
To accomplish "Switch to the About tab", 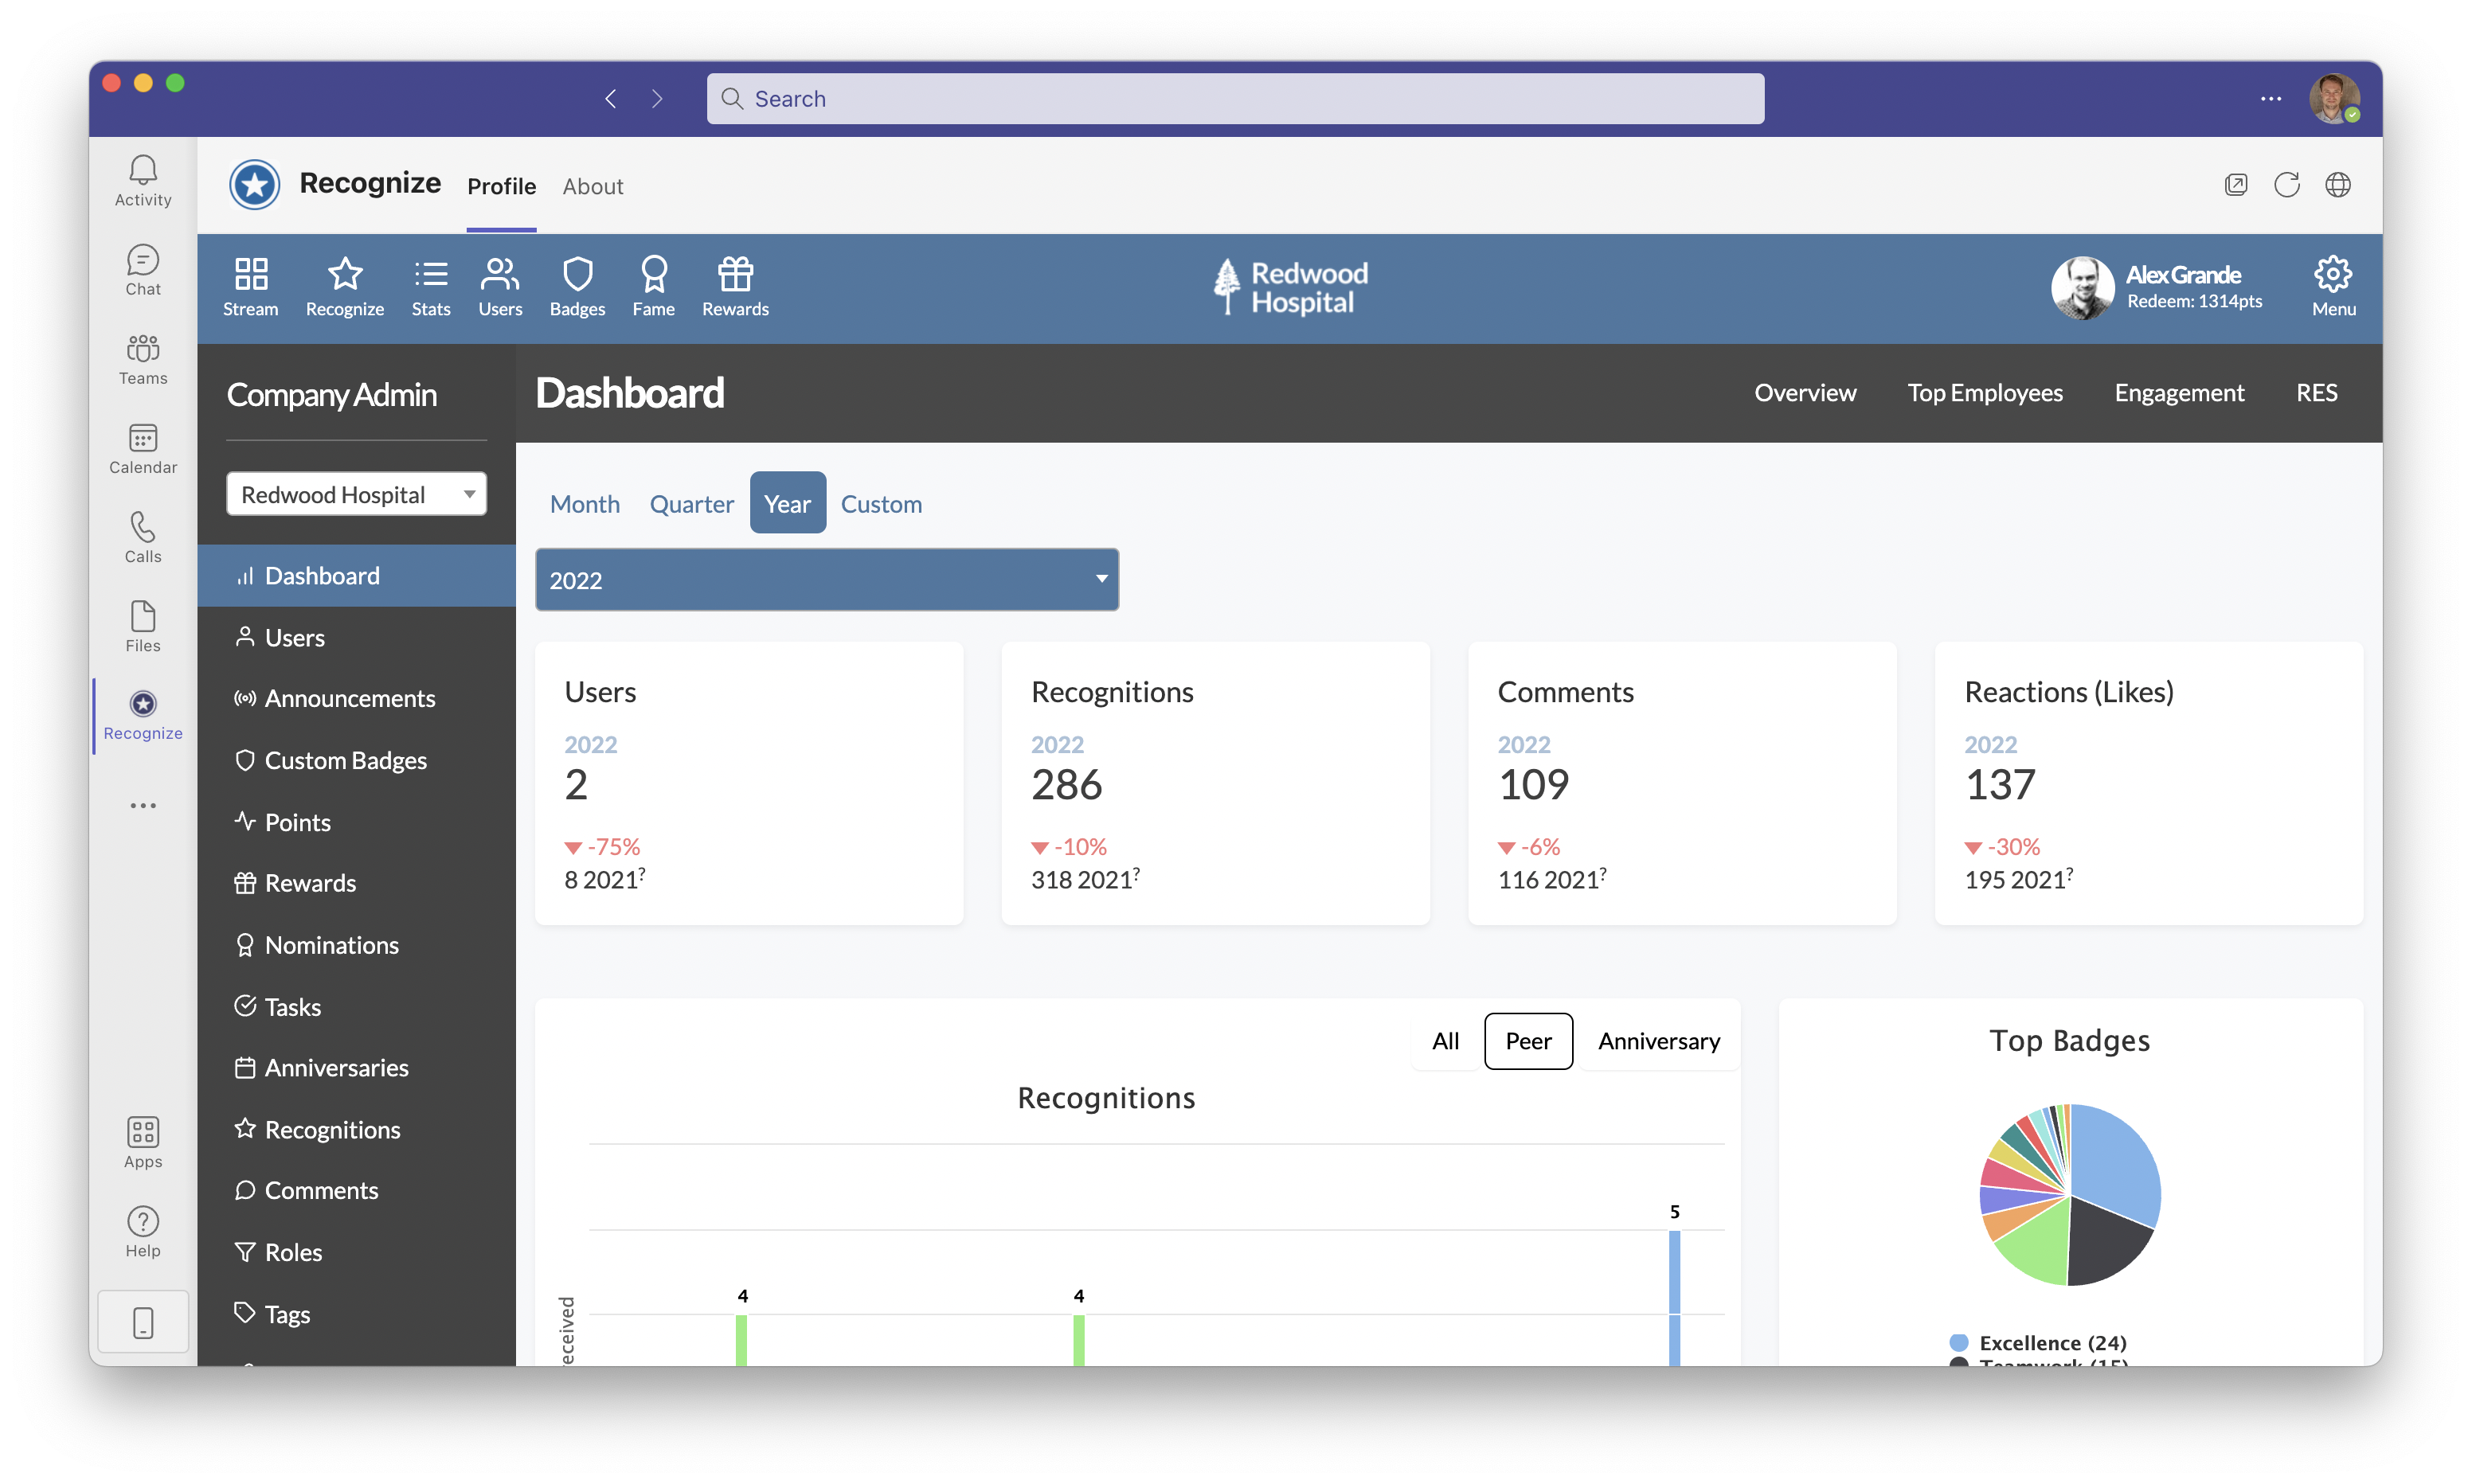I will pyautogui.click(x=593, y=186).
